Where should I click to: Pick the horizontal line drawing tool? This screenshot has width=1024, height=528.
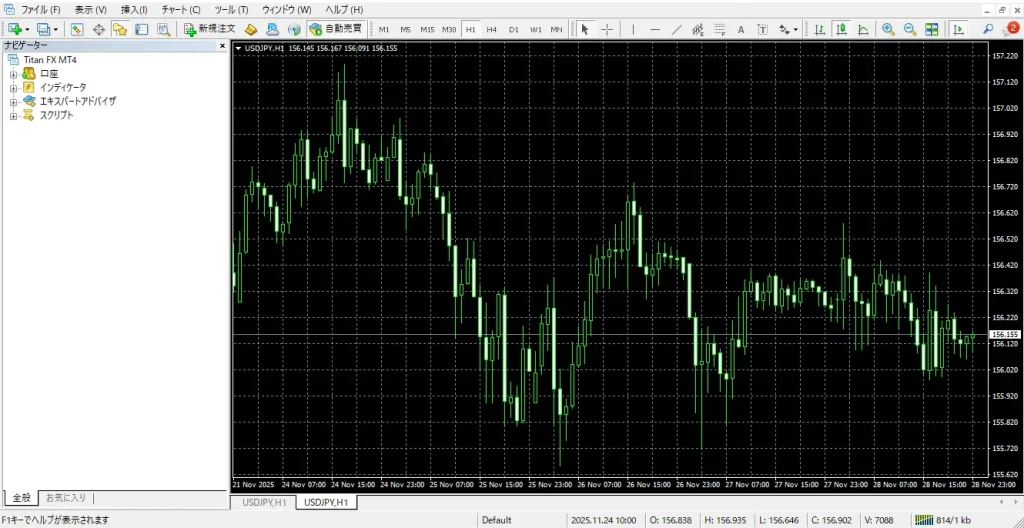(655, 29)
